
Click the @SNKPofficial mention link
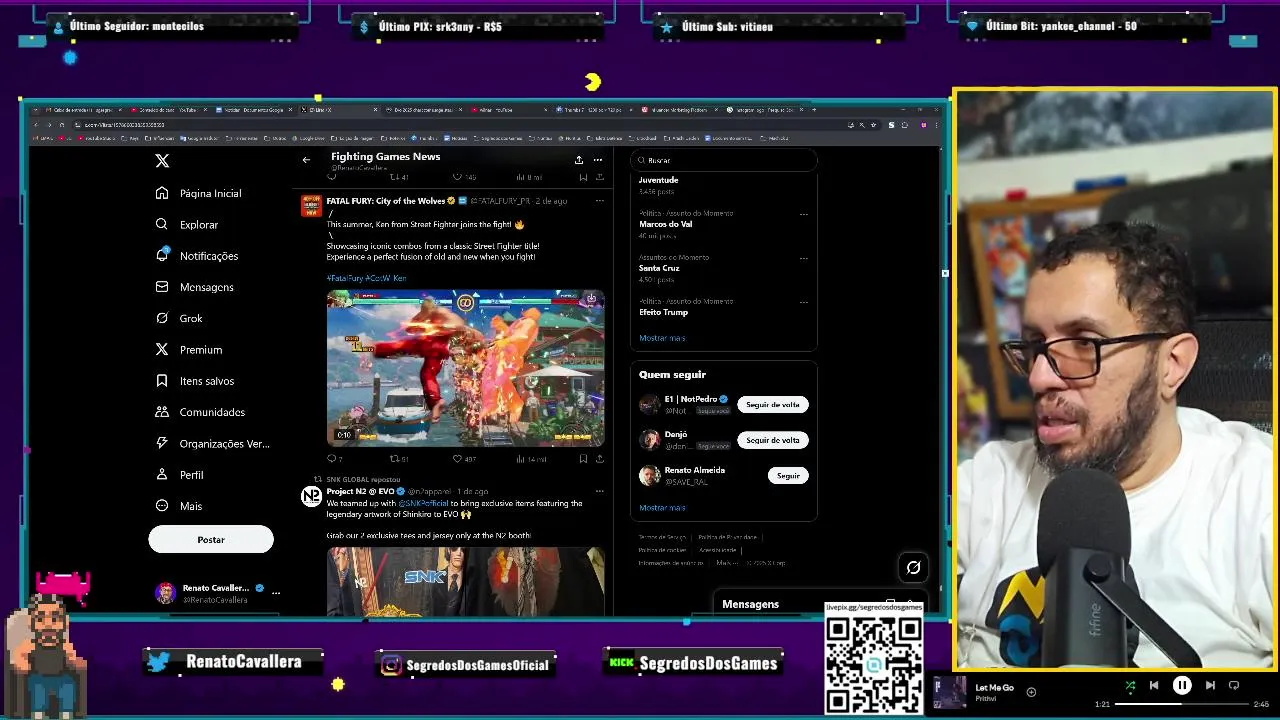click(x=423, y=503)
